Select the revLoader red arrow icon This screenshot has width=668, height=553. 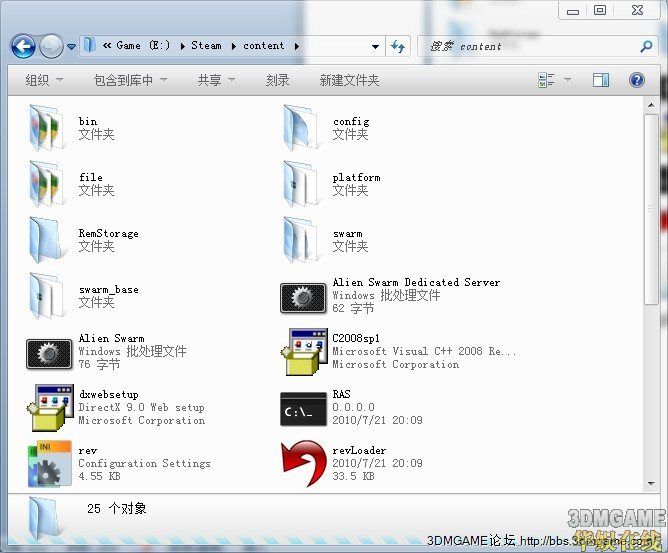coord(304,464)
